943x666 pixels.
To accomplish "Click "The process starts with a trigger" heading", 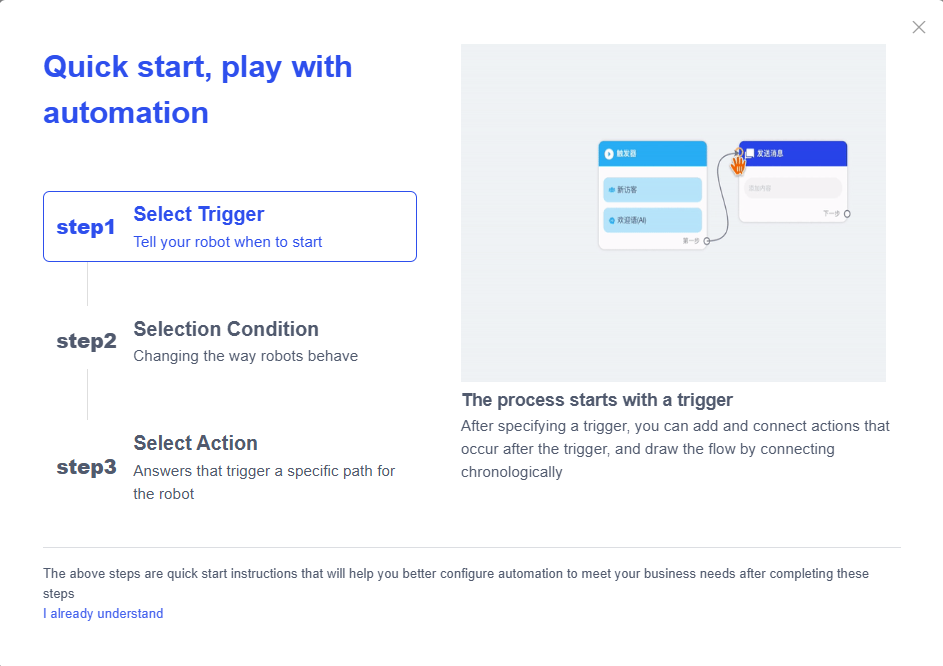I will (597, 400).
